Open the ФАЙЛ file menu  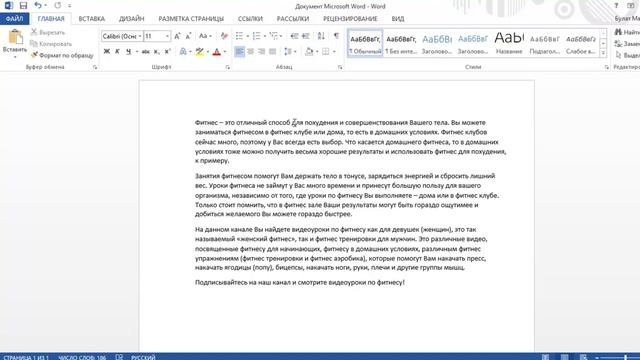coord(14,19)
